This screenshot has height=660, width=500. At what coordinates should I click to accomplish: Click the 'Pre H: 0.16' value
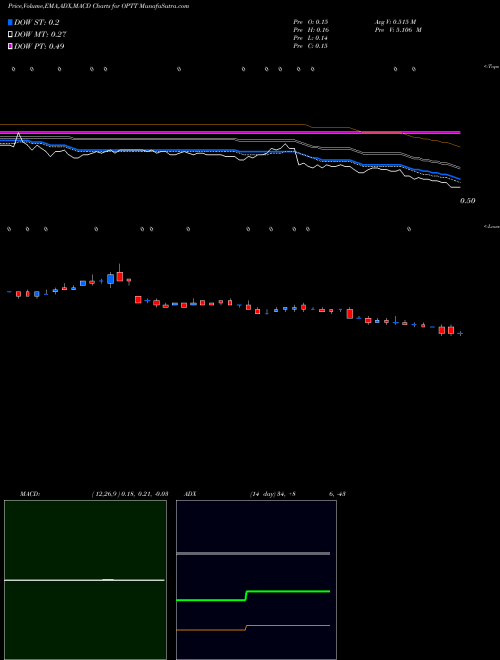tap(311, 30)
